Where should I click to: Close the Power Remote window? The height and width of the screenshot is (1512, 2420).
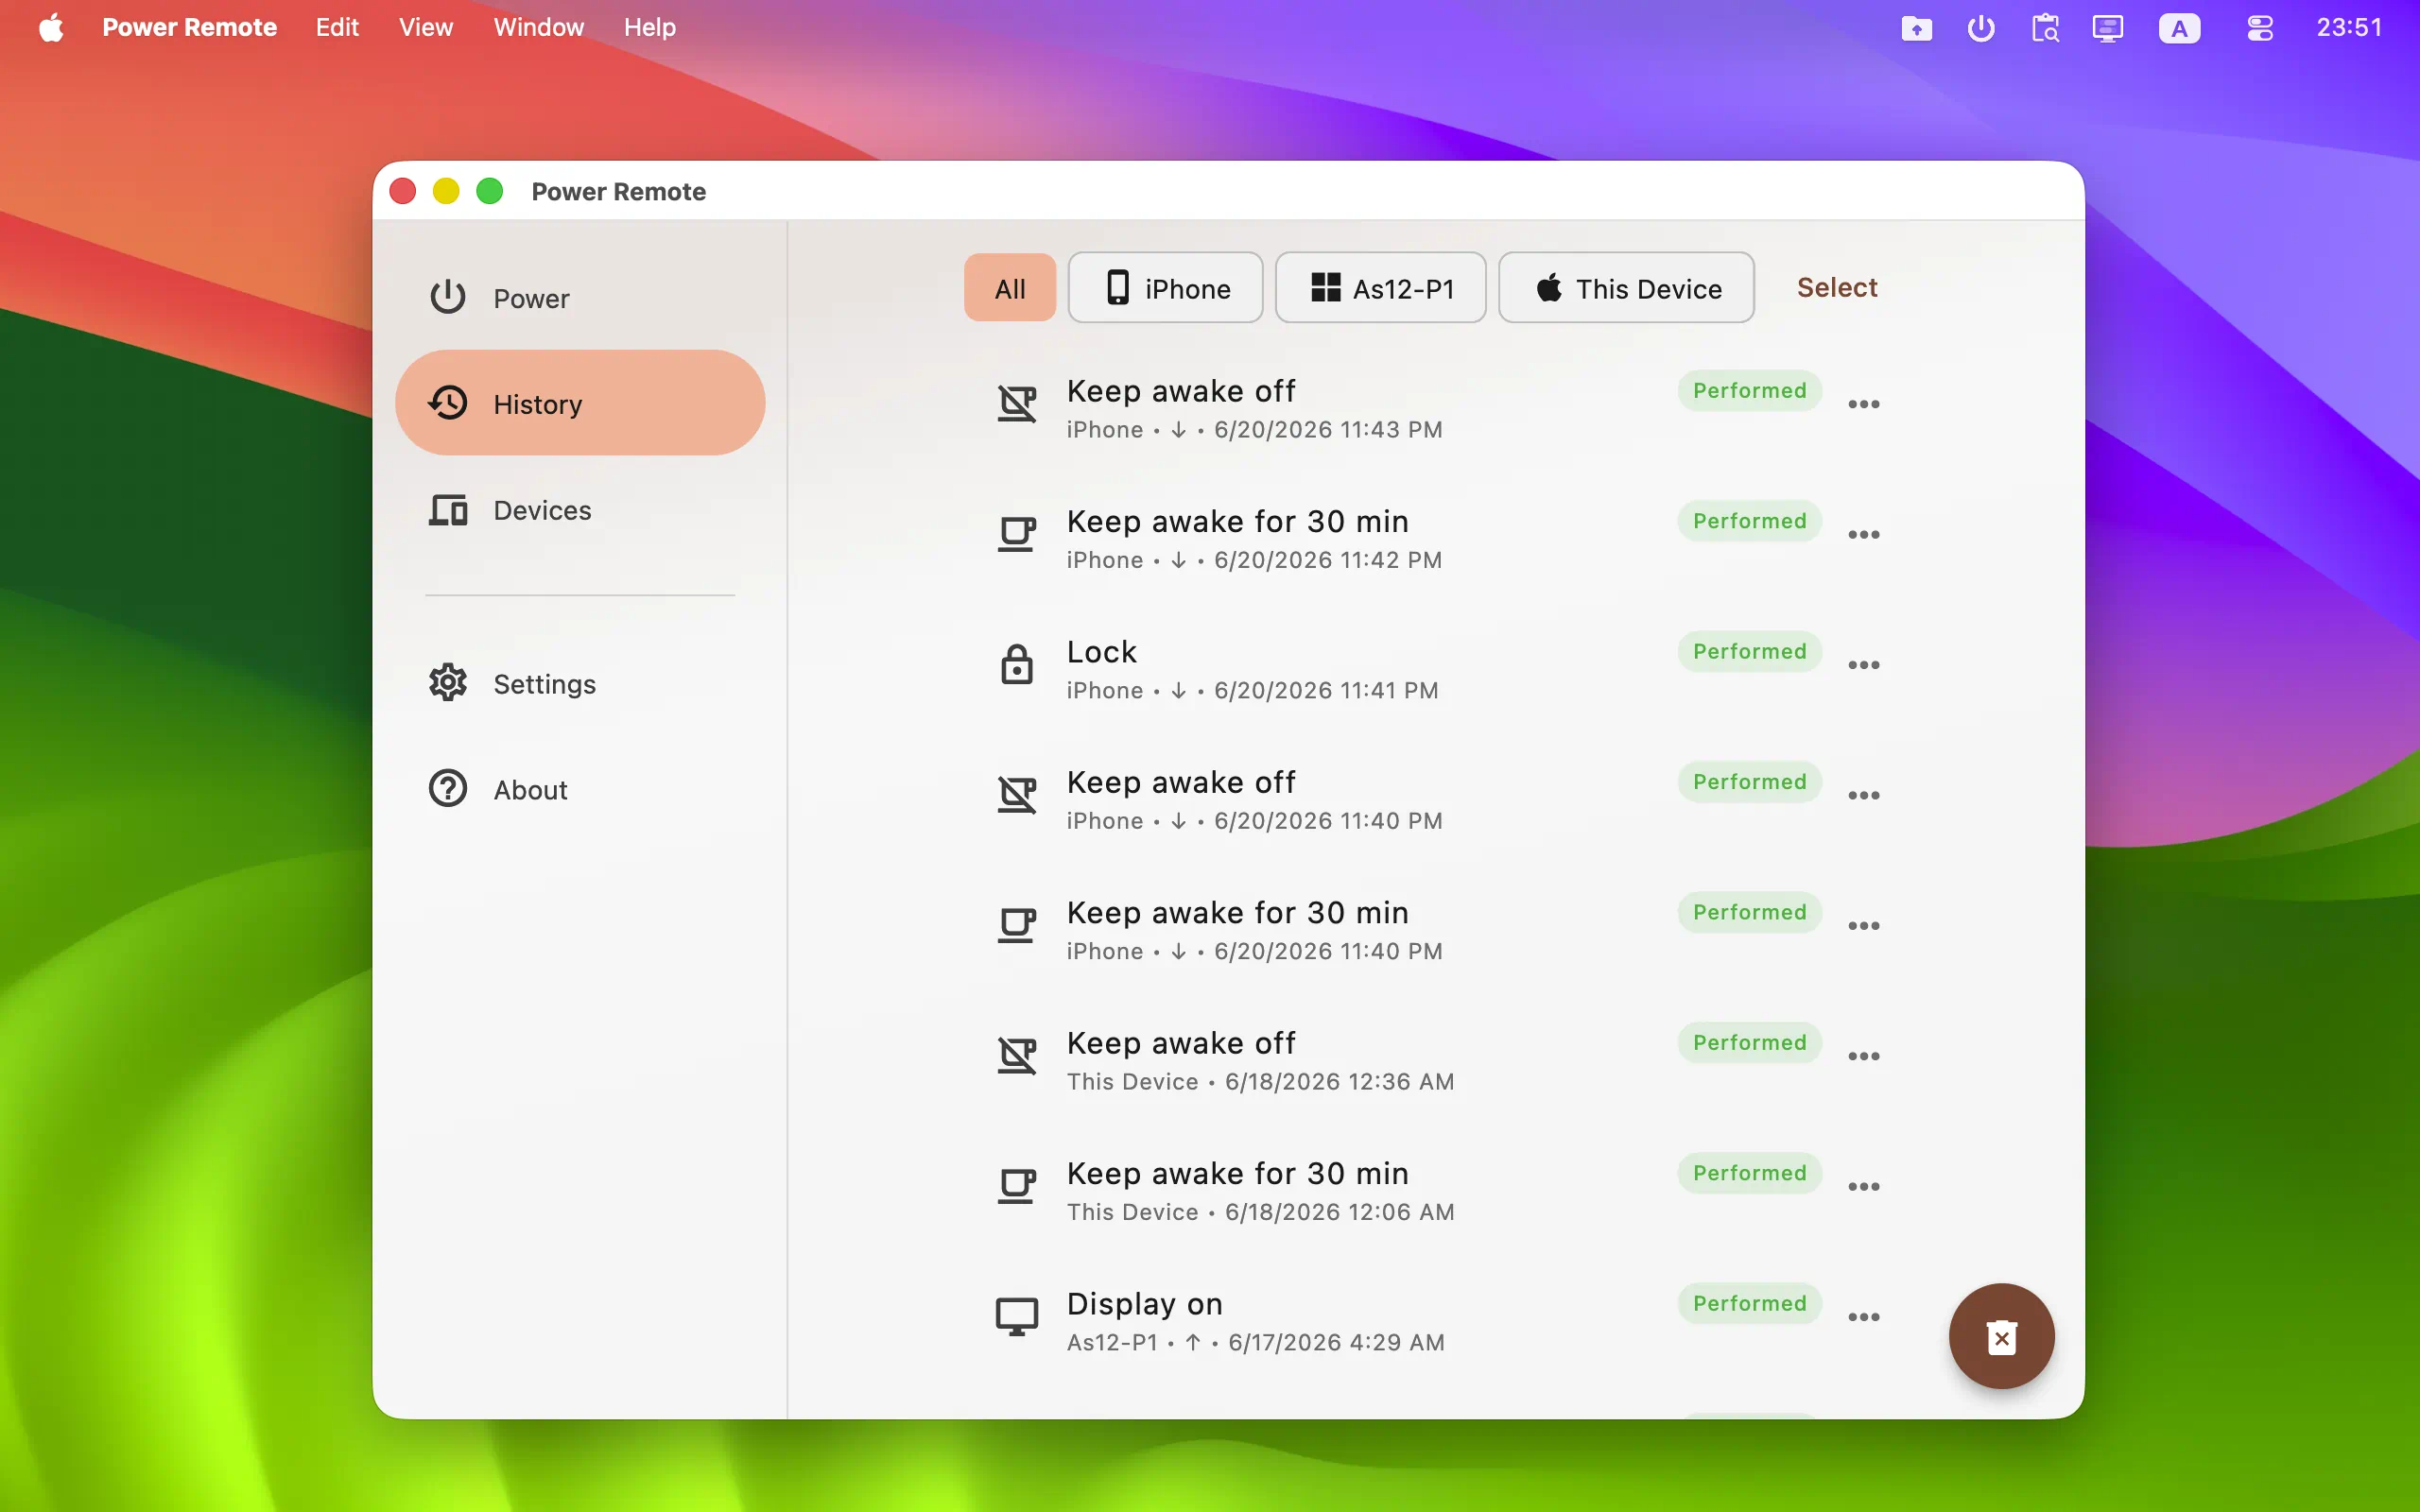pyautogui.click(x=403, y=191)
